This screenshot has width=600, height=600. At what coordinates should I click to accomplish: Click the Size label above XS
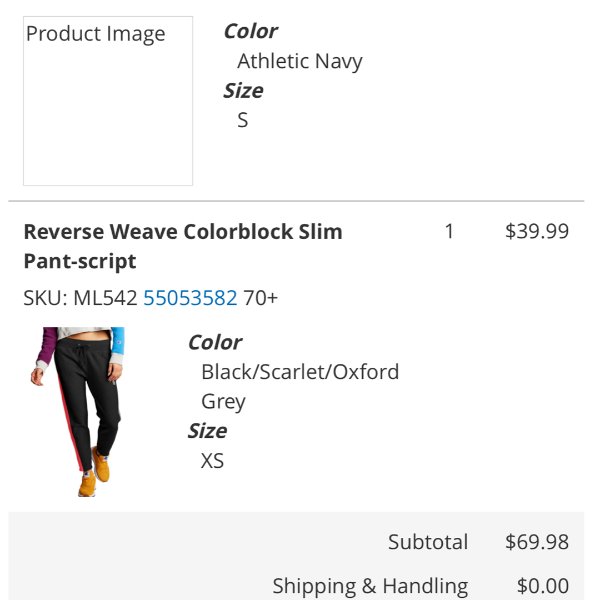pyautogui.click(x=207, y=431)
